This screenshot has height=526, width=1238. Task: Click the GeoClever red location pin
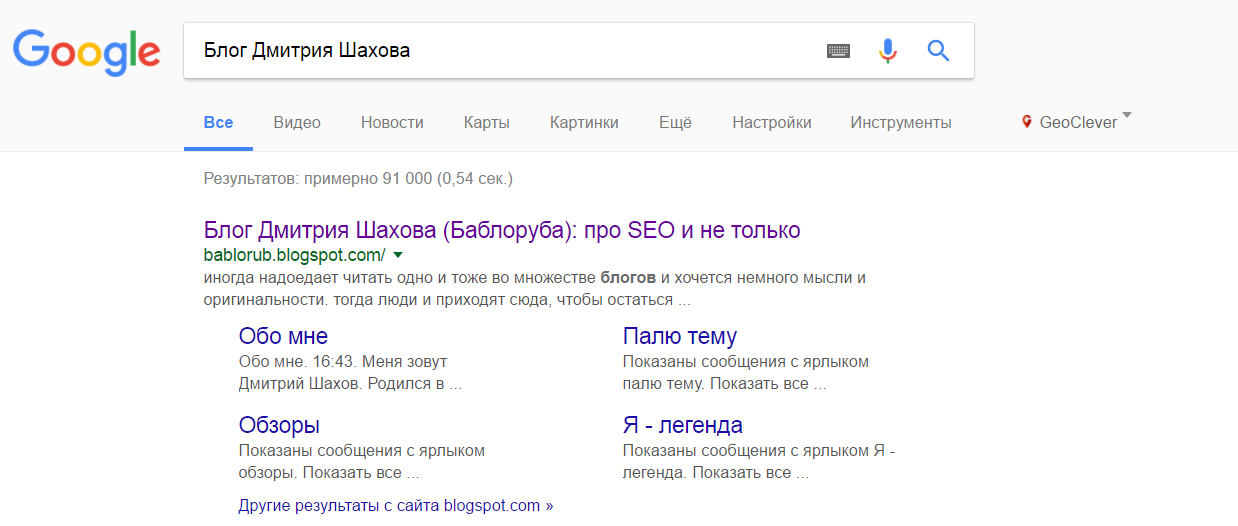[x=1026, y=122]
